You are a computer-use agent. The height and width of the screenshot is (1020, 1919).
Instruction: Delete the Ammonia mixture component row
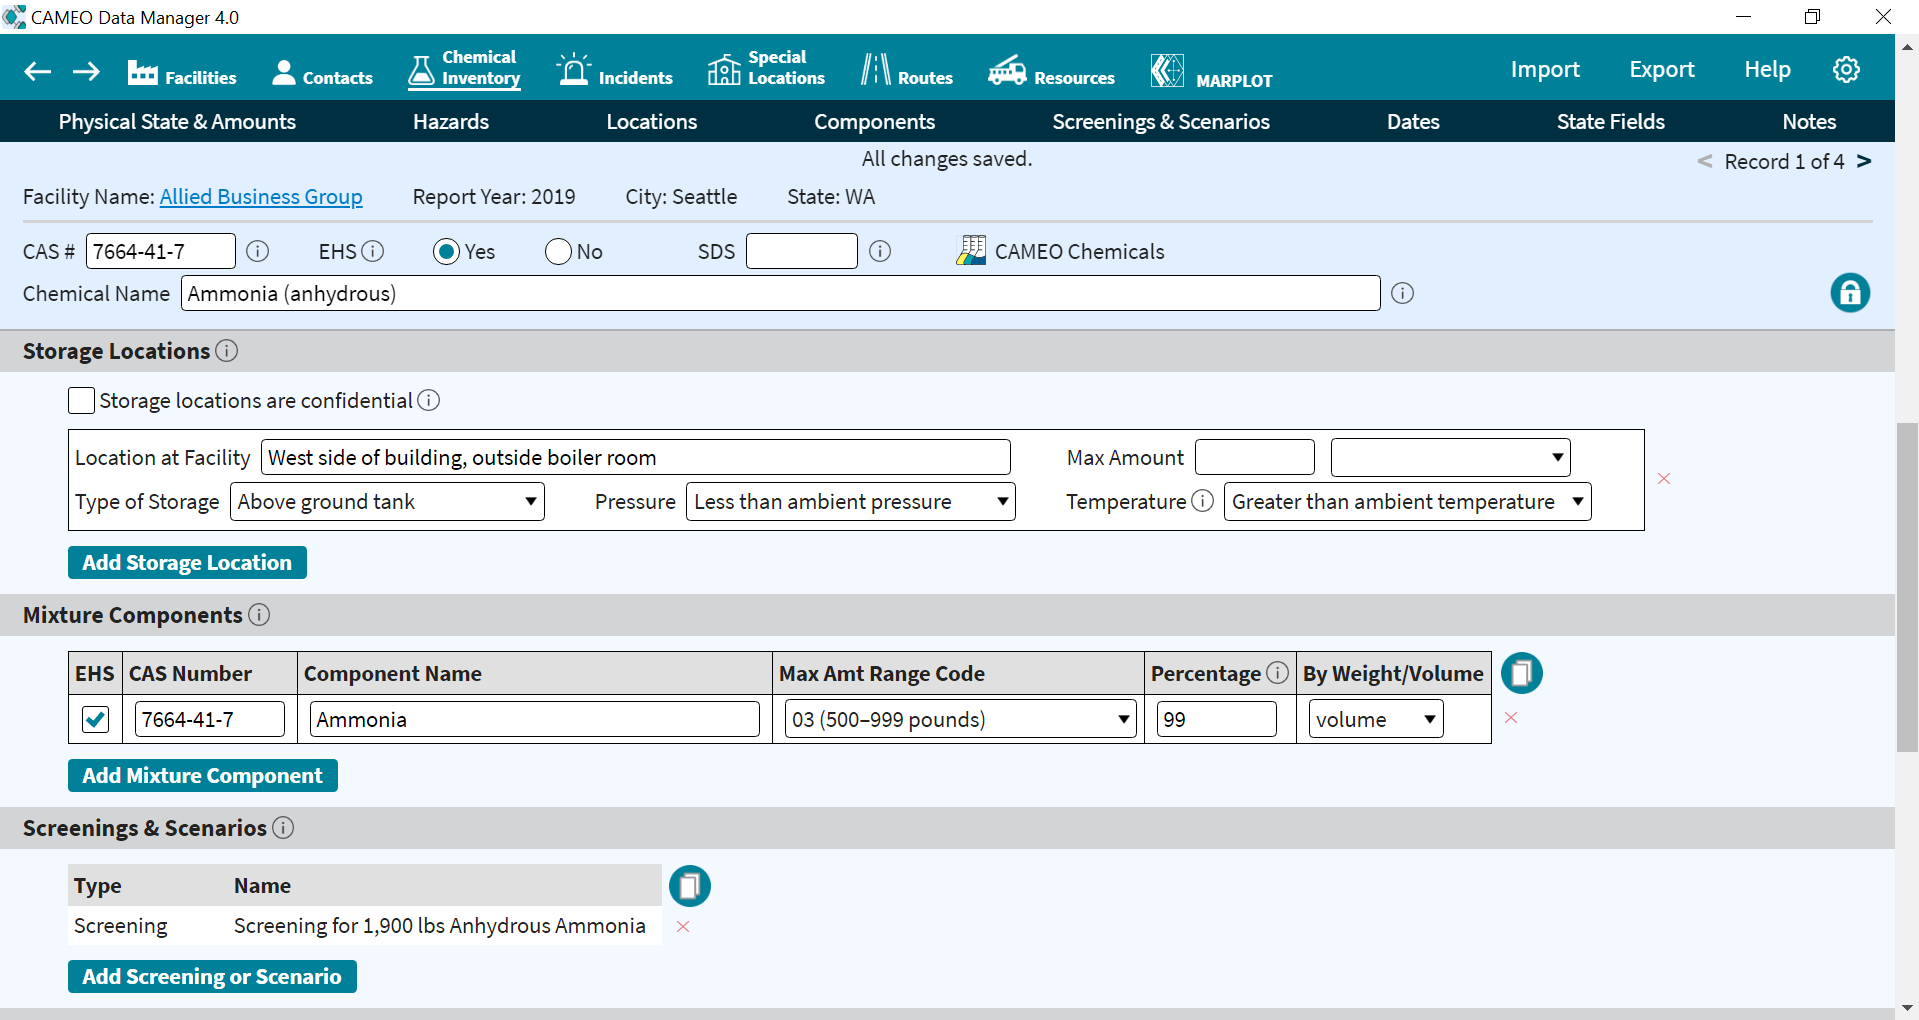click(x=1511, y=718)
